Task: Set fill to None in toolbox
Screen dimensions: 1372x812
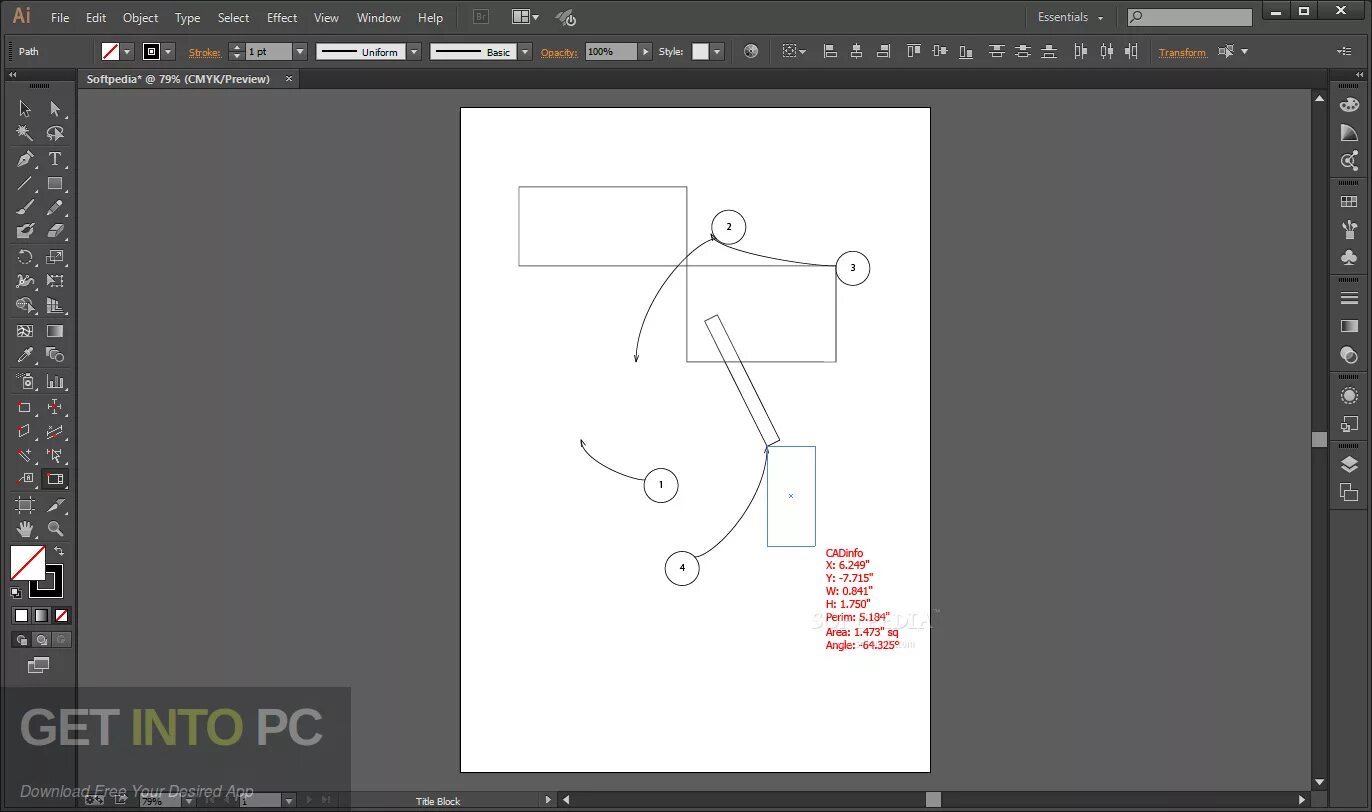Action: pos(61,615)
